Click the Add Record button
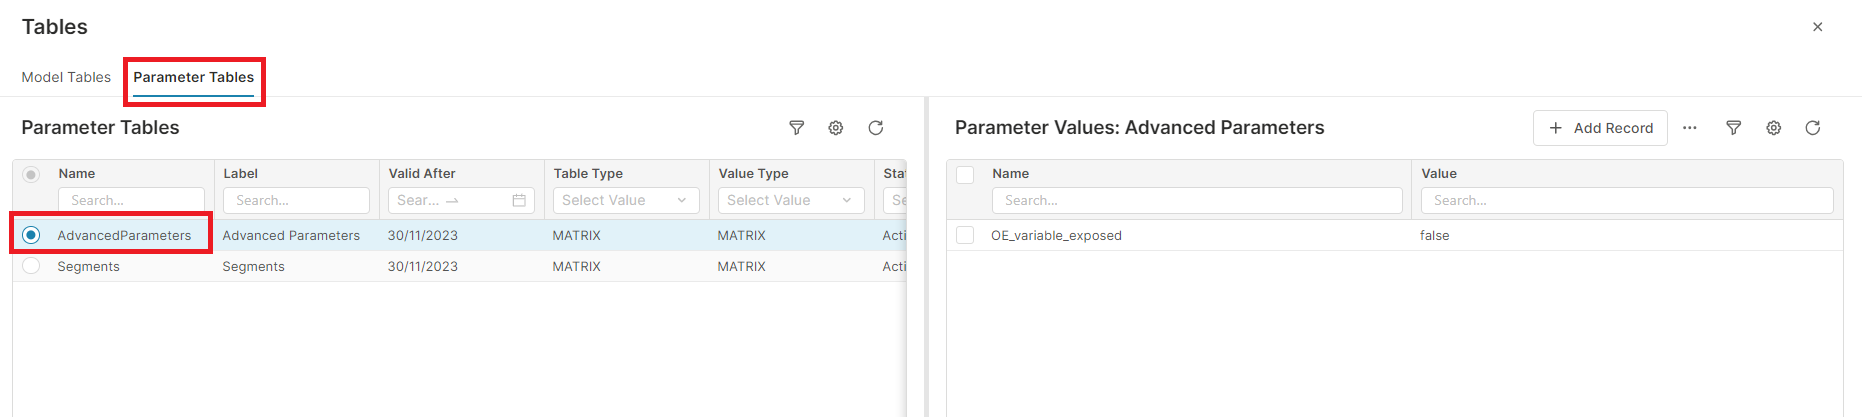 pyautogui.click(x=1600, y=128)
